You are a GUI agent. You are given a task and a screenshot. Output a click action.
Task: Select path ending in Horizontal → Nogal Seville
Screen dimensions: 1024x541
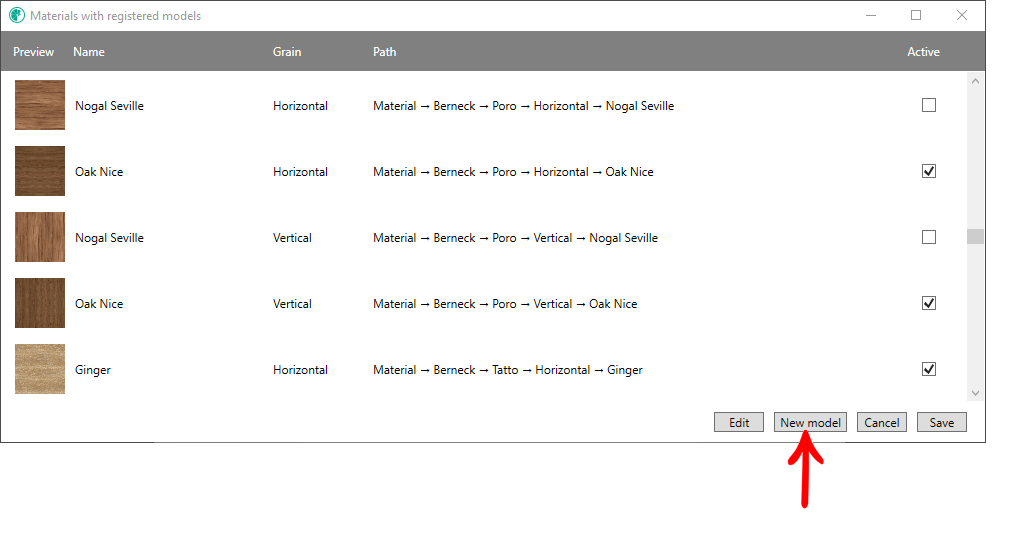523,106
